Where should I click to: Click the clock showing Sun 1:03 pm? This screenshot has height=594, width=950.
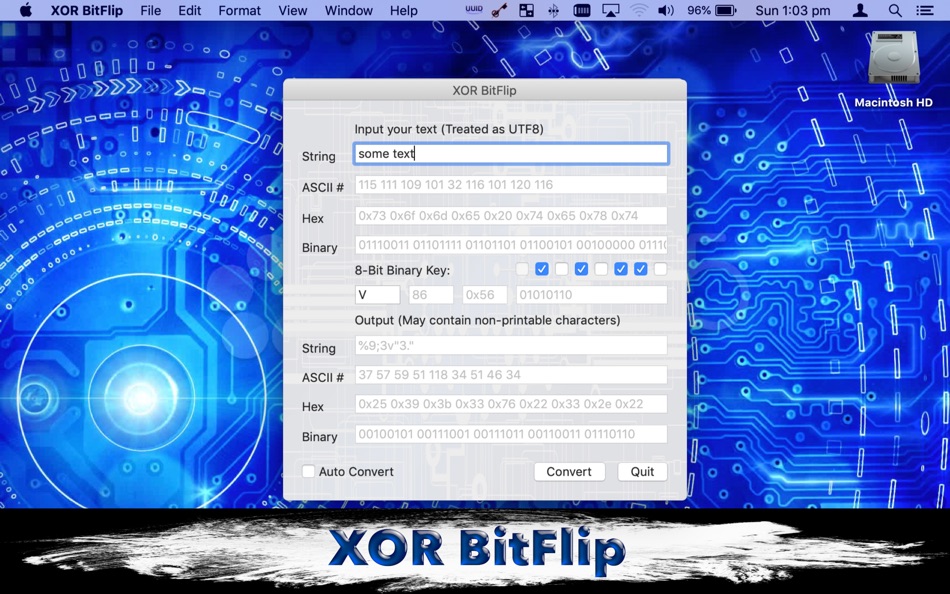(792, 10)
